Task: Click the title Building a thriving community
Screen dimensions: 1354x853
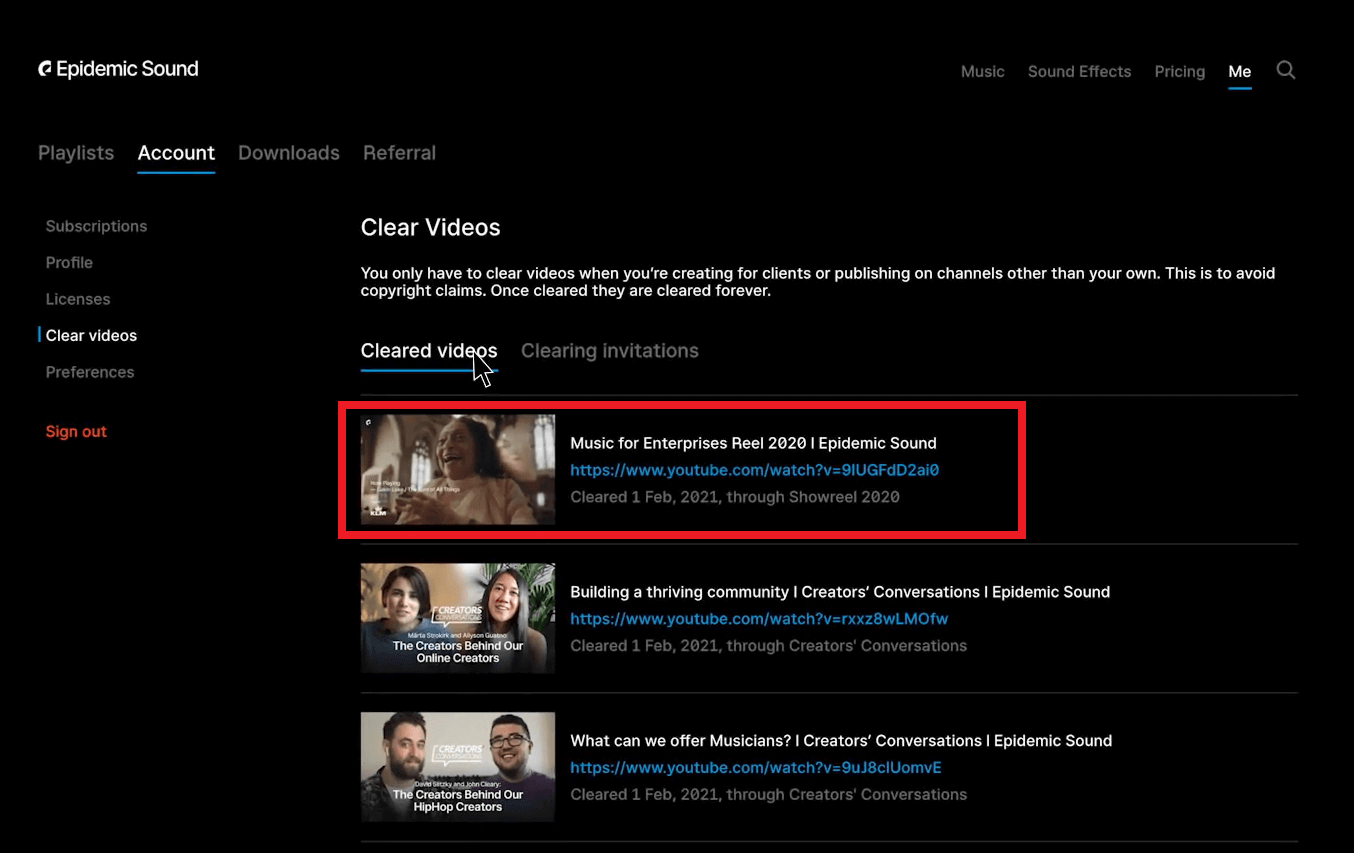Action: coord(840,592)
